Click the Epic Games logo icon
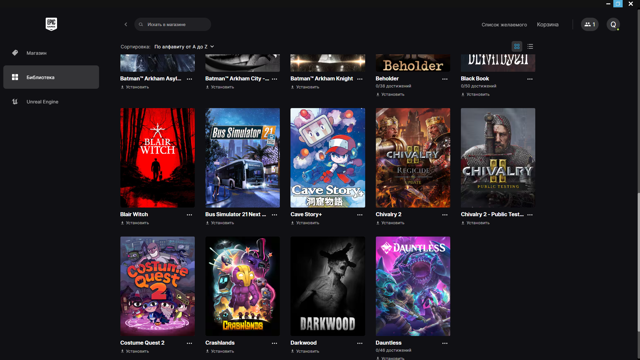Image resolution: width=640 pixels, height=360 pixels. [51, 24]
